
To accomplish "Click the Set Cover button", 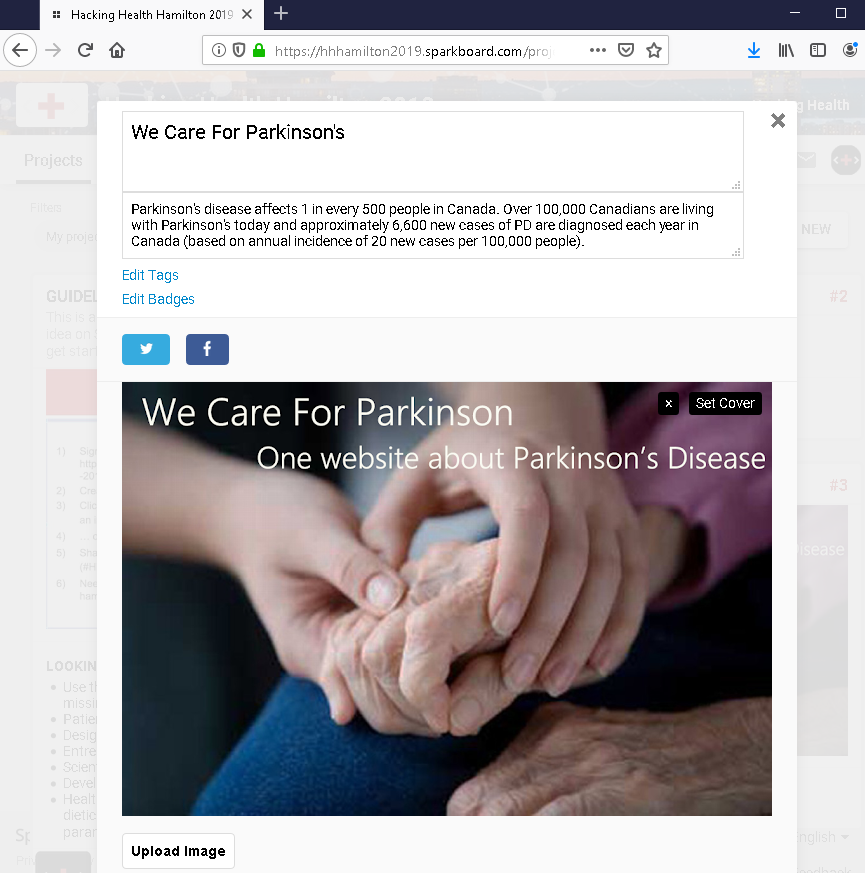I will click(x=725, y=404).
